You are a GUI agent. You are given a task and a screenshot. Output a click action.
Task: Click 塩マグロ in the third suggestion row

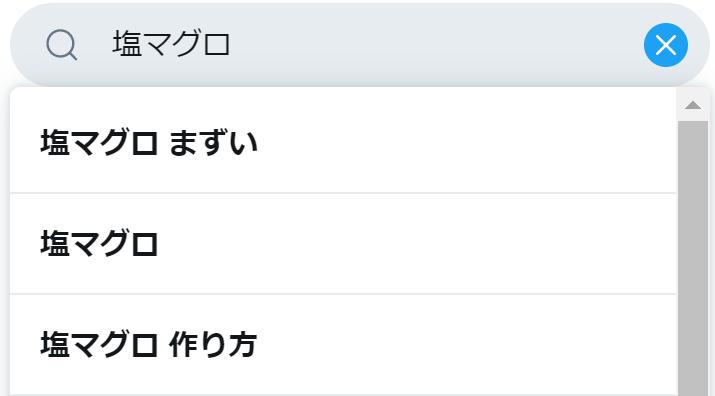click(99, 344)
